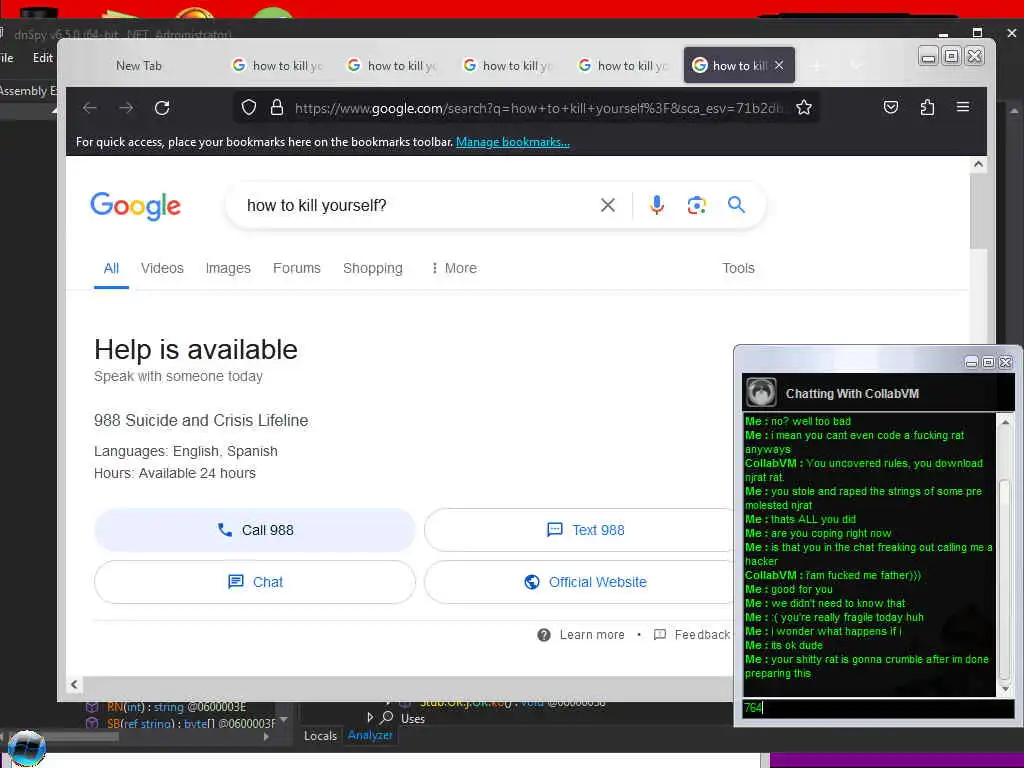
Task: Click into the Google search text field
Action: click(x=418, y=205)
